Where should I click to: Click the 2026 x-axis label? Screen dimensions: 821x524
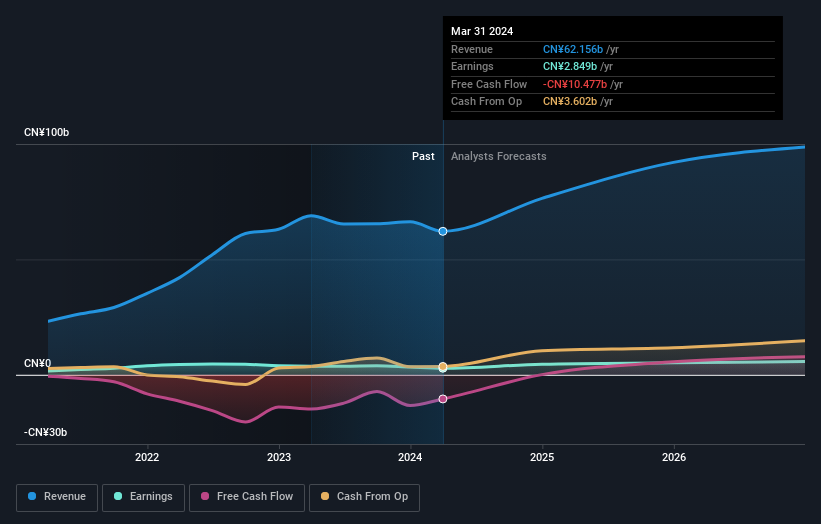coord(674,457)
